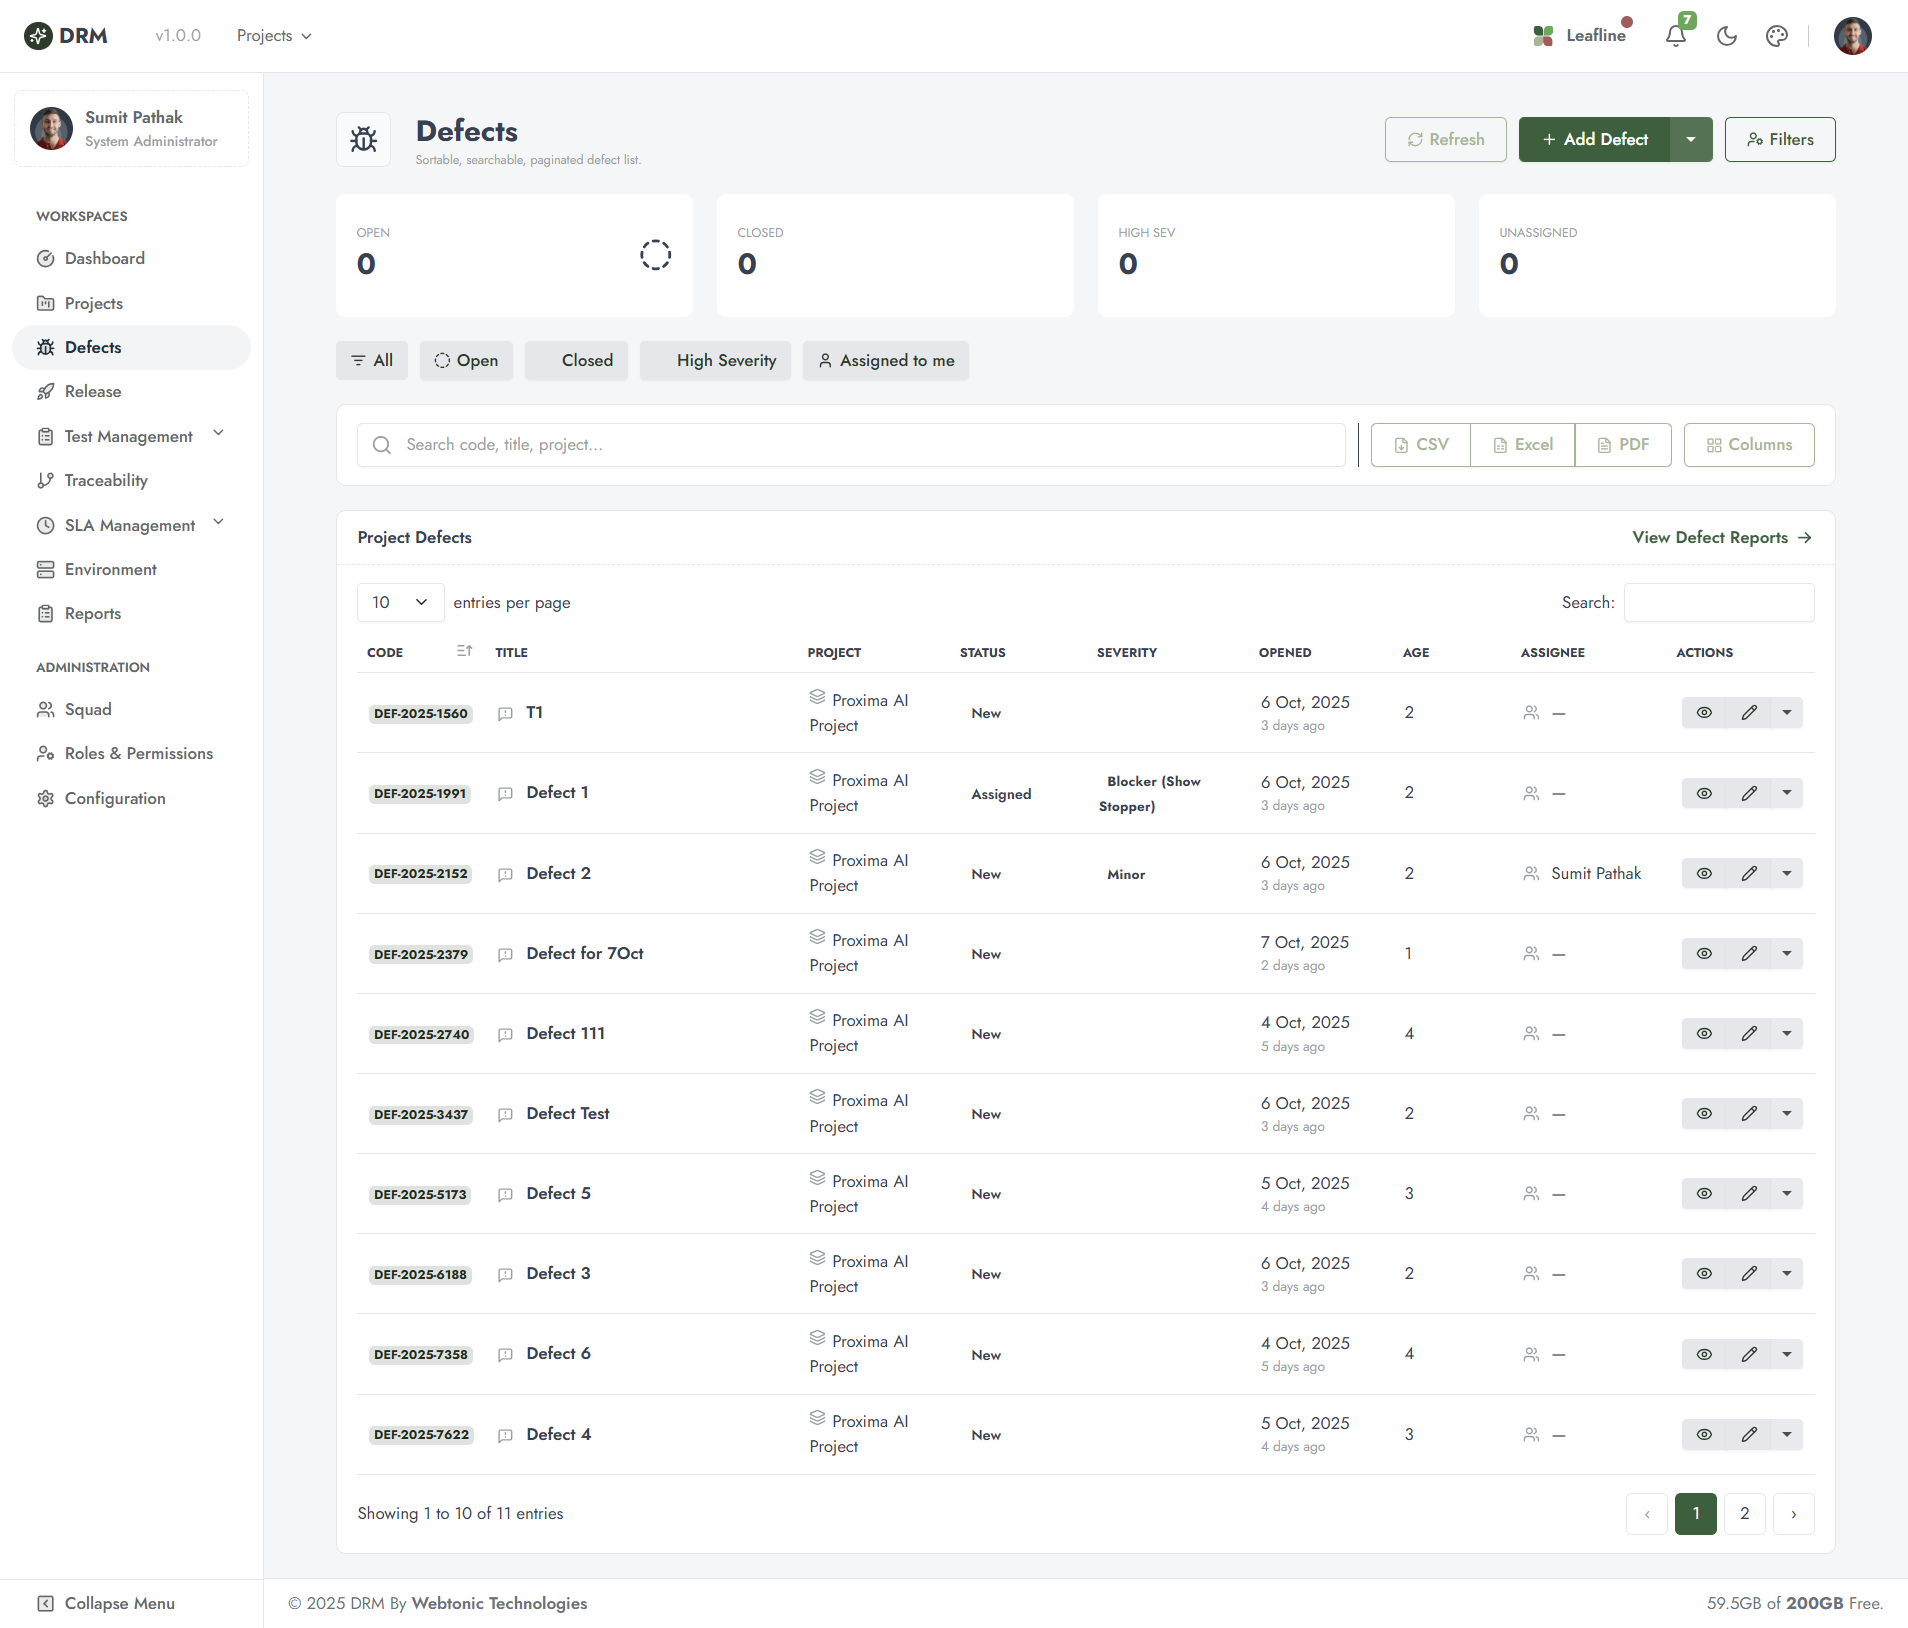This screenshot has height=1628, width=1908.
Task: Open view details for DEF-2025-2152
Action: (x=1704, y=873)
